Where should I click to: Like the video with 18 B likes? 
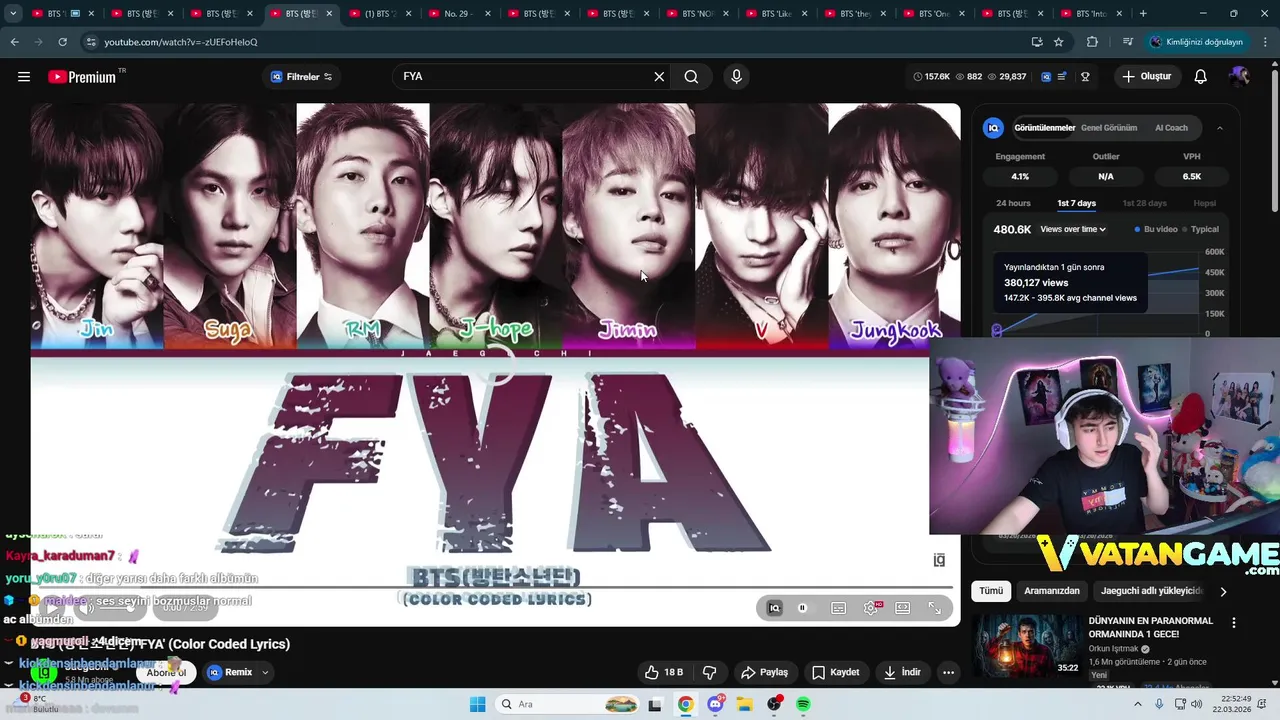663,672
